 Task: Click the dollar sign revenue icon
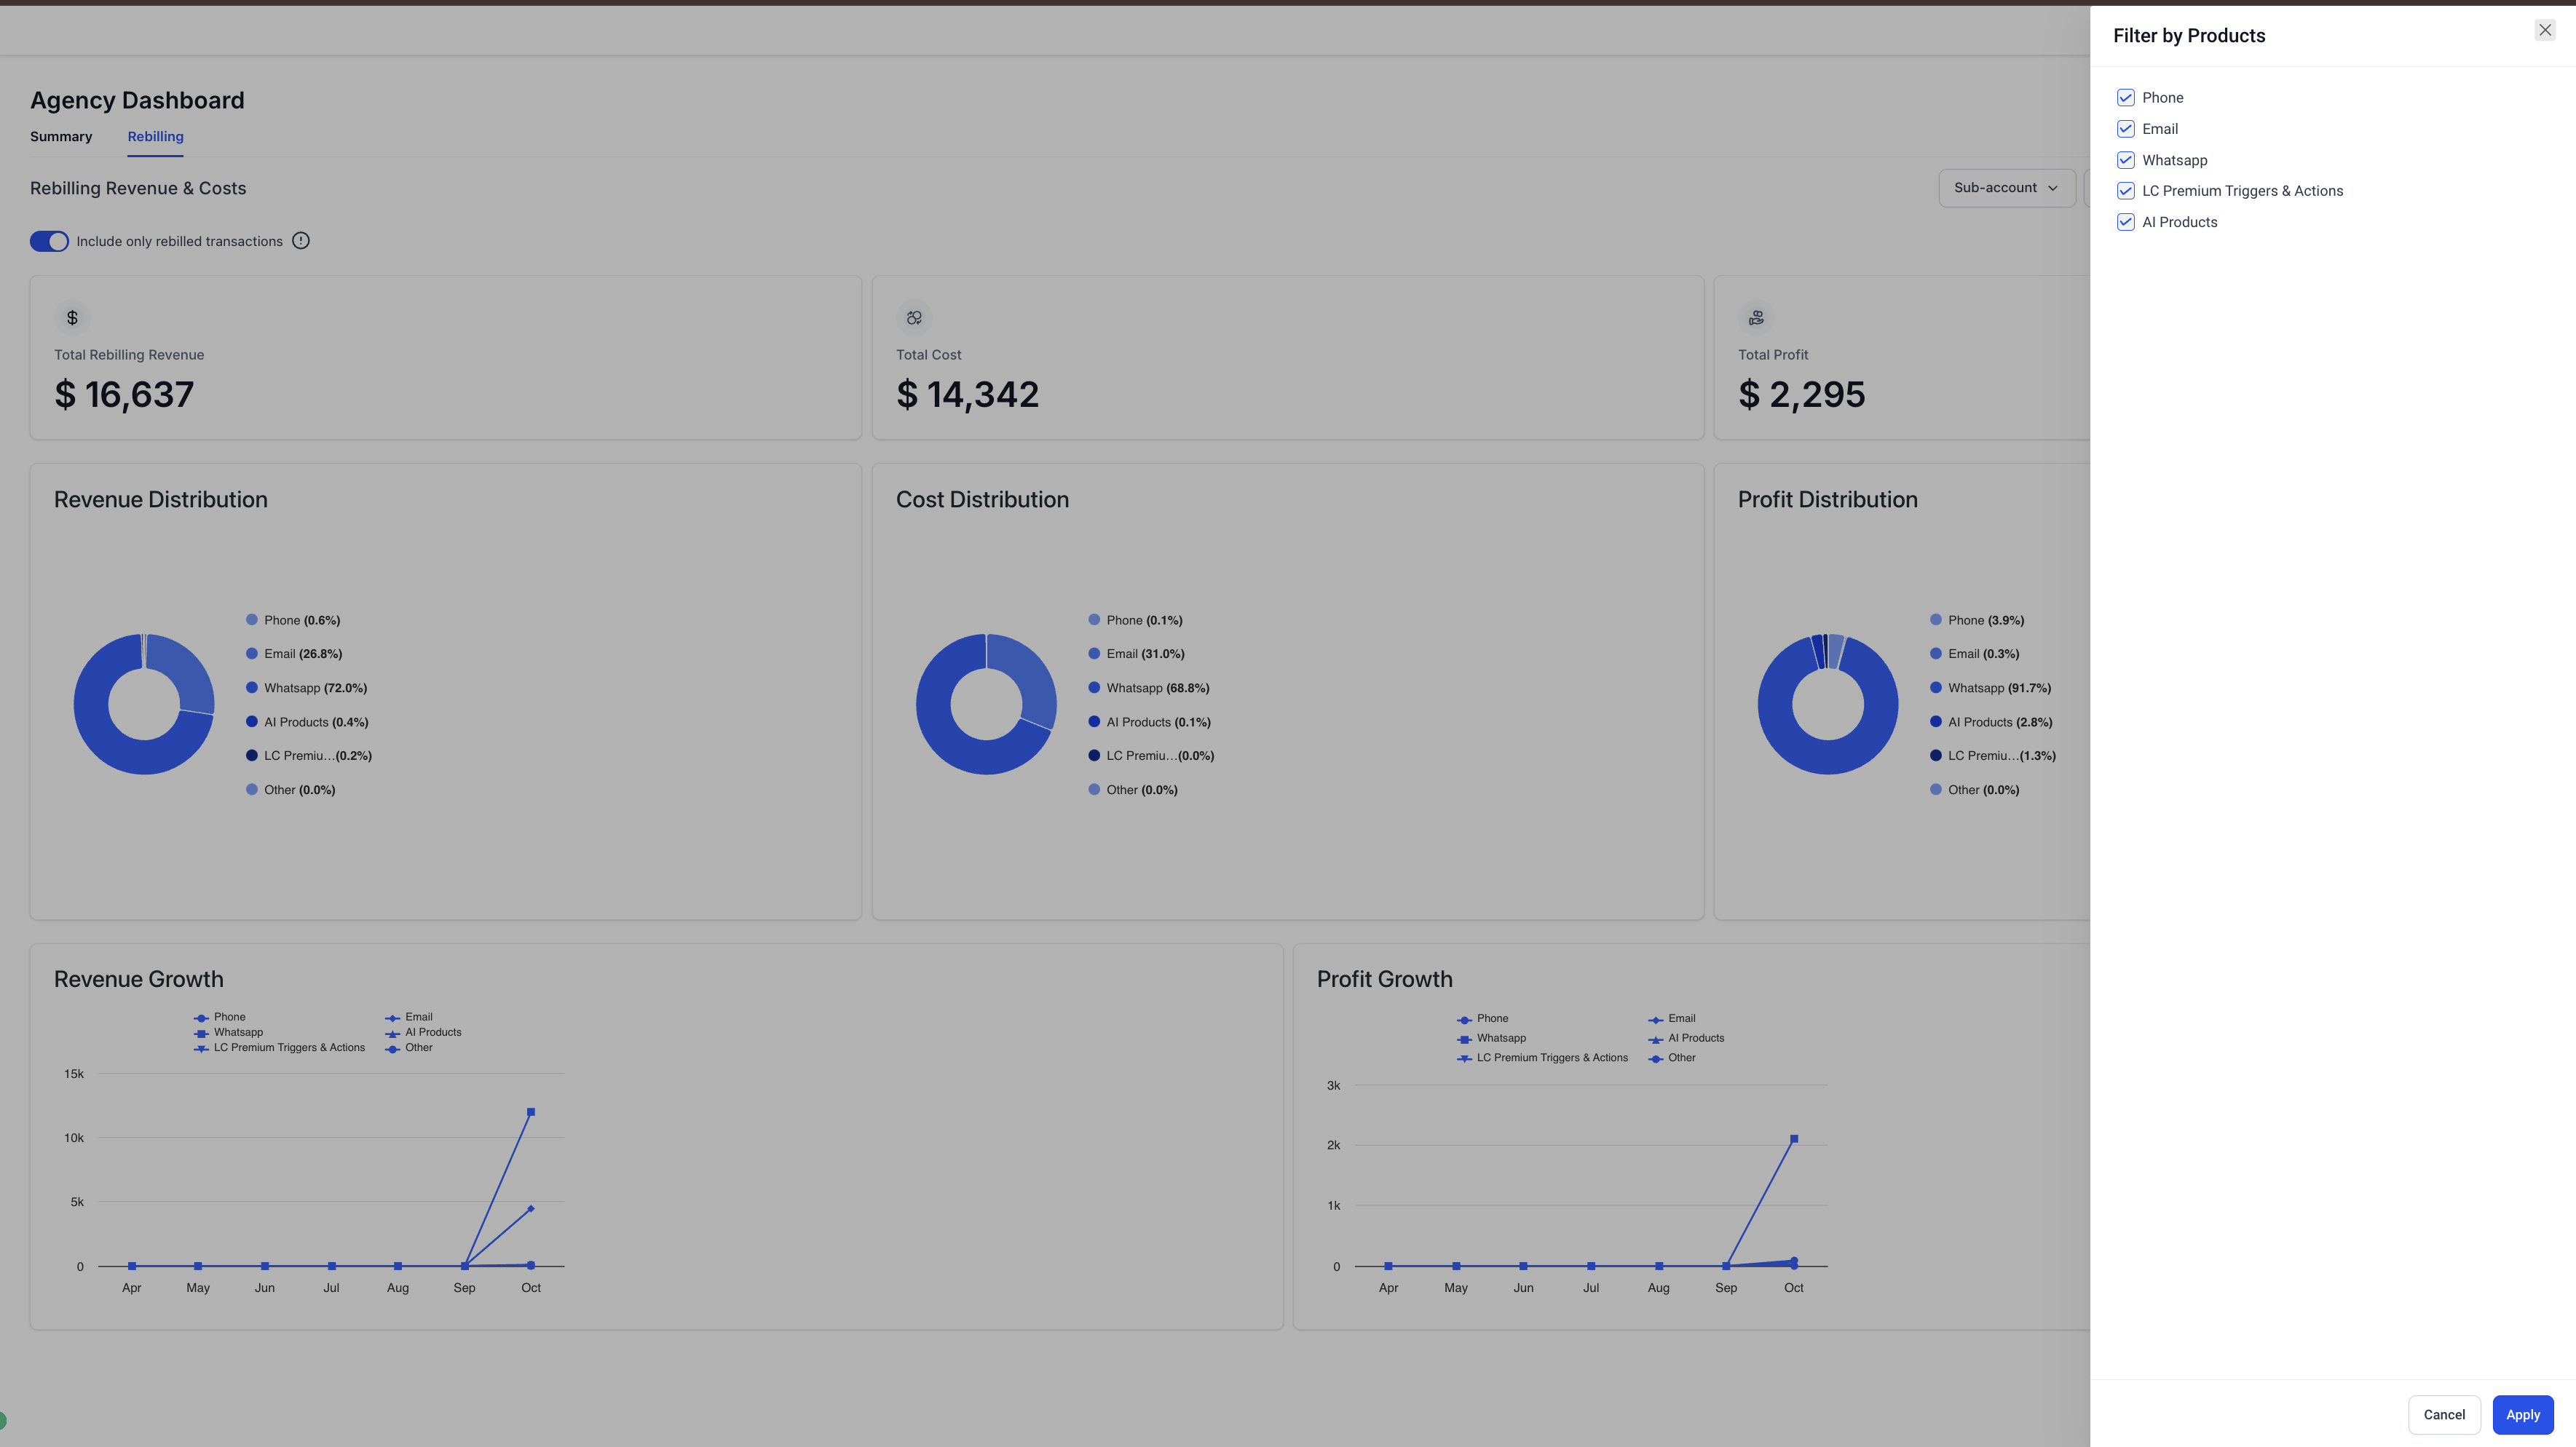point(72,318)
